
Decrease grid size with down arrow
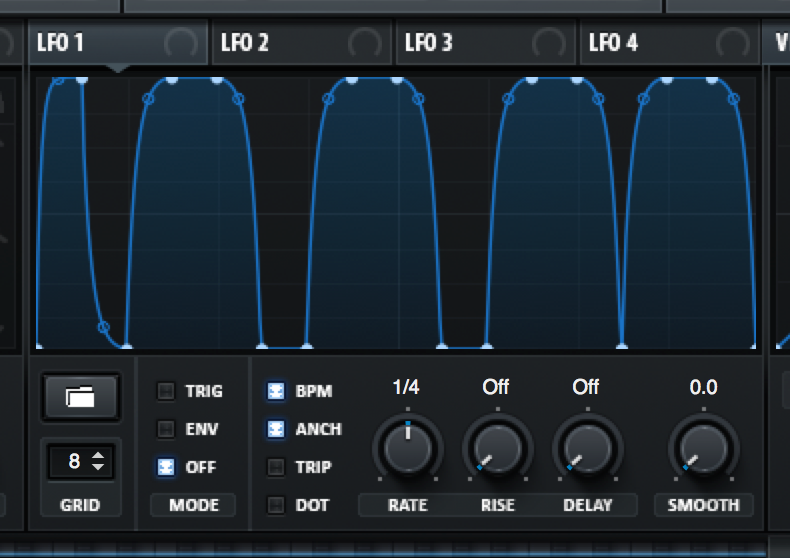98,467
